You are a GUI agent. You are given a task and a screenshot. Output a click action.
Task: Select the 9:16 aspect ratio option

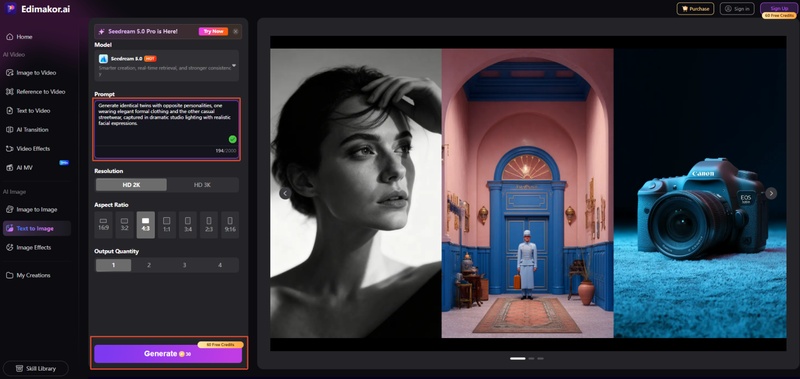[x=230, y=225]
